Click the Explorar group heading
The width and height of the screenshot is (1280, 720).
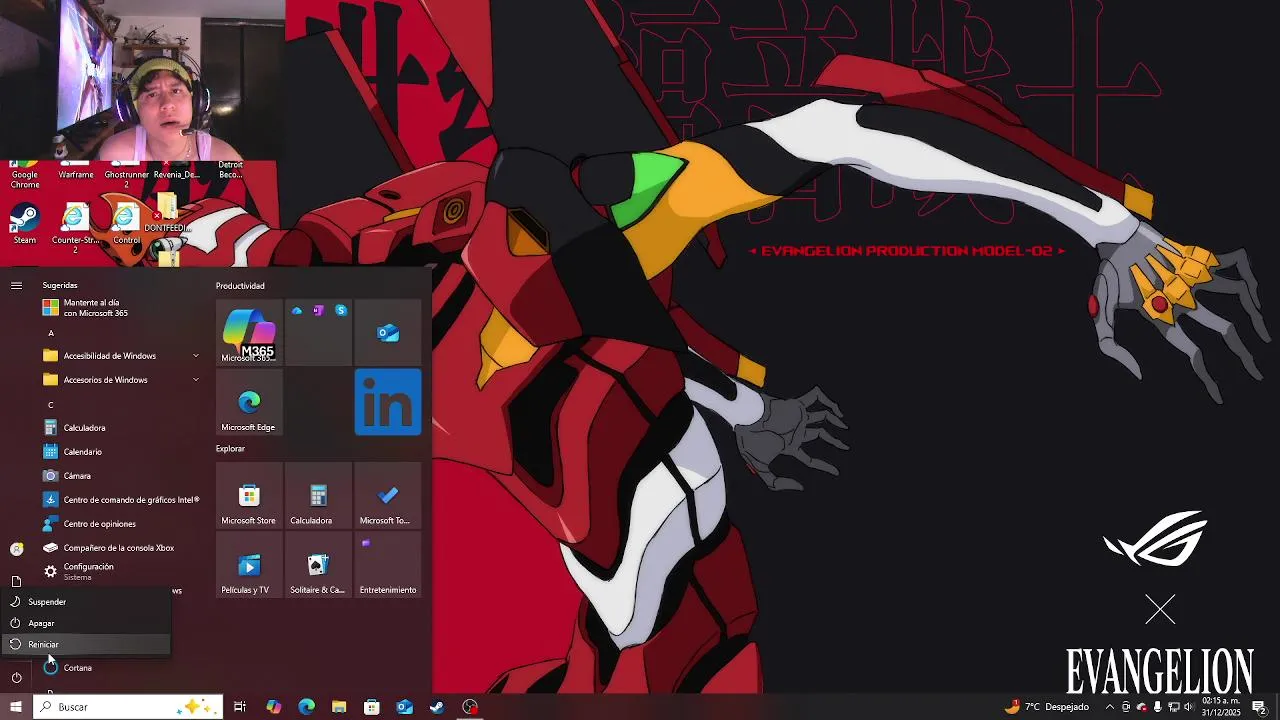[x=230, y=449]
